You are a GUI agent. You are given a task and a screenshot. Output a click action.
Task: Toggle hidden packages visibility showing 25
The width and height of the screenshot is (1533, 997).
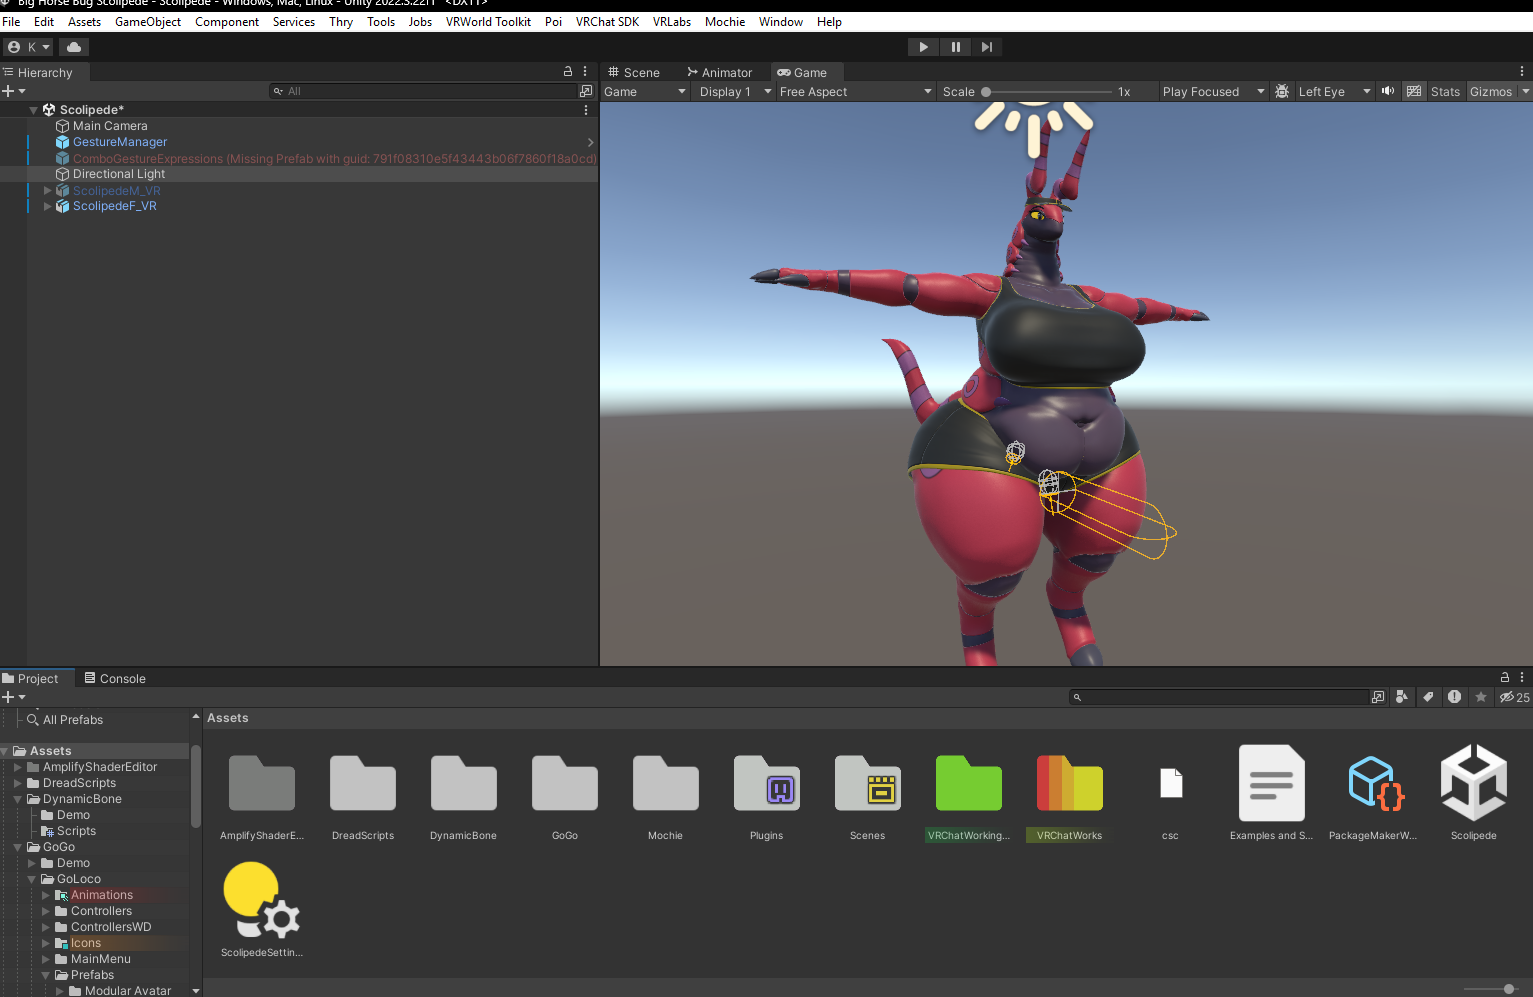(x=1514, y=697)
